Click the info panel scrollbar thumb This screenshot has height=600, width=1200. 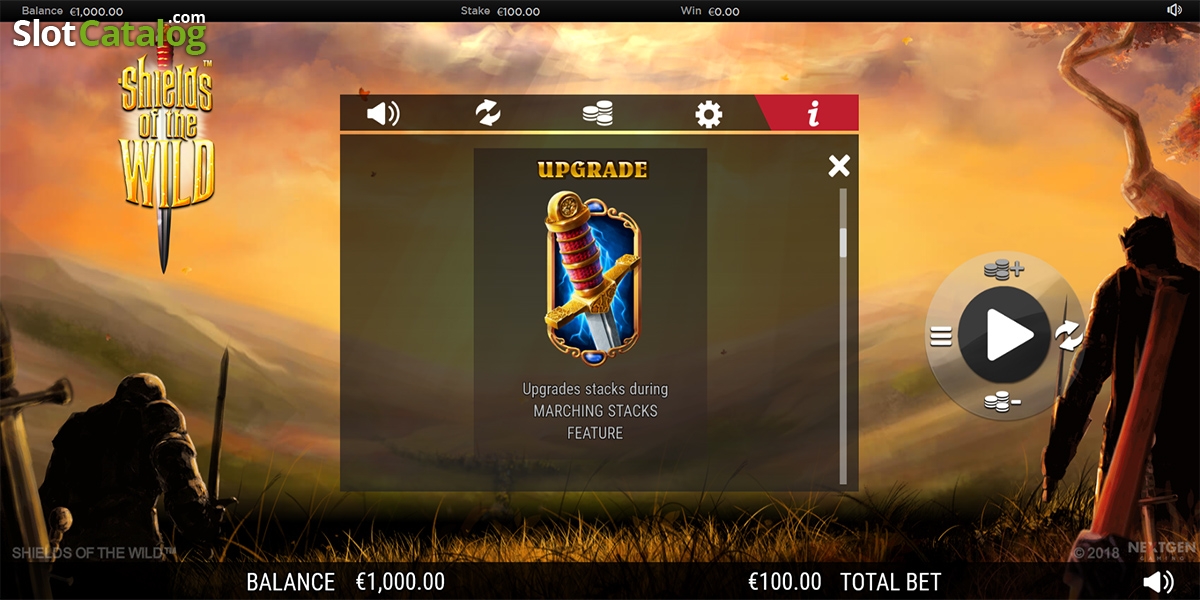tap(843, 243)
